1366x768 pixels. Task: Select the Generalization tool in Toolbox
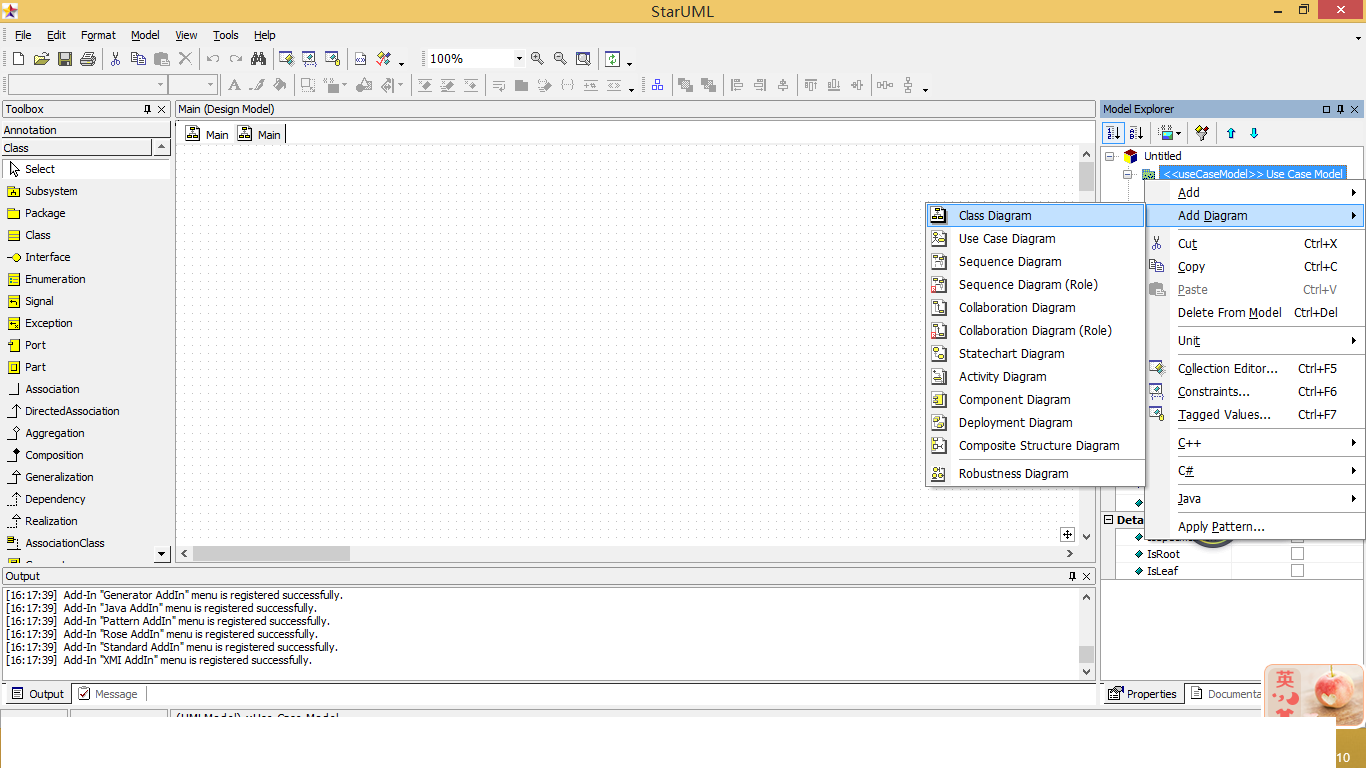(86, 477)
